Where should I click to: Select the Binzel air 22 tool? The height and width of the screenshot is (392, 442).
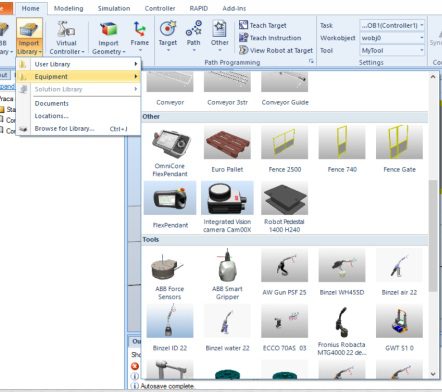[399, 273]
